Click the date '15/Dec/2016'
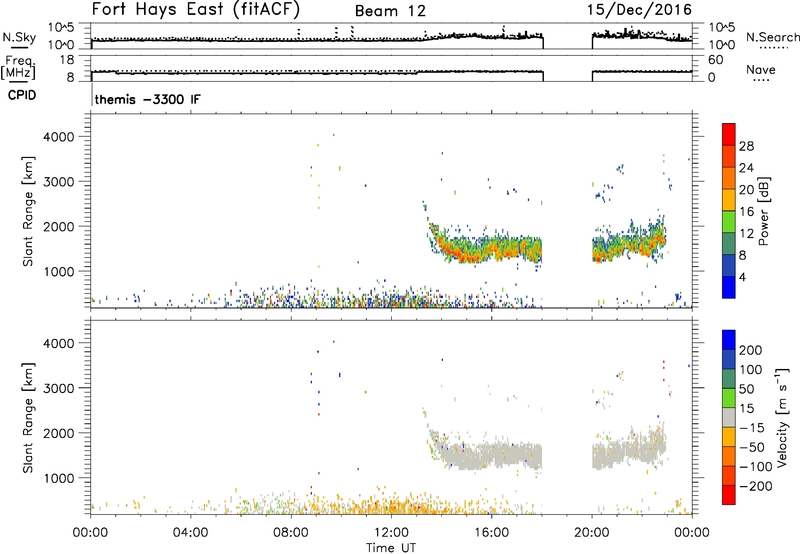The width and height of the screenshot is (800, 554). [x=639, y=10]
